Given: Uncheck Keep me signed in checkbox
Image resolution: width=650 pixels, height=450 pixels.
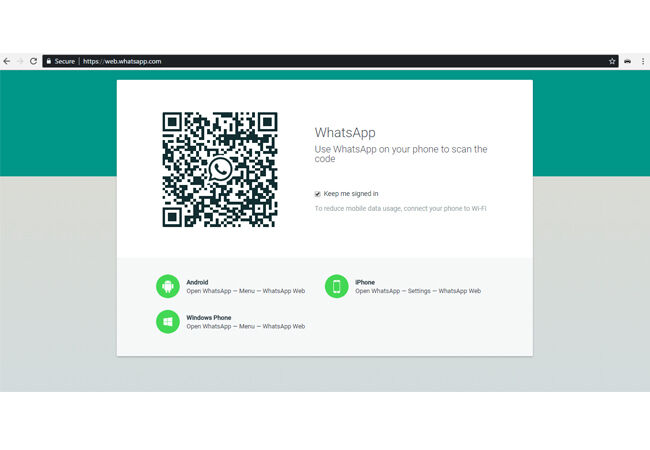Looking at the screenshot, I should (318, 194).
